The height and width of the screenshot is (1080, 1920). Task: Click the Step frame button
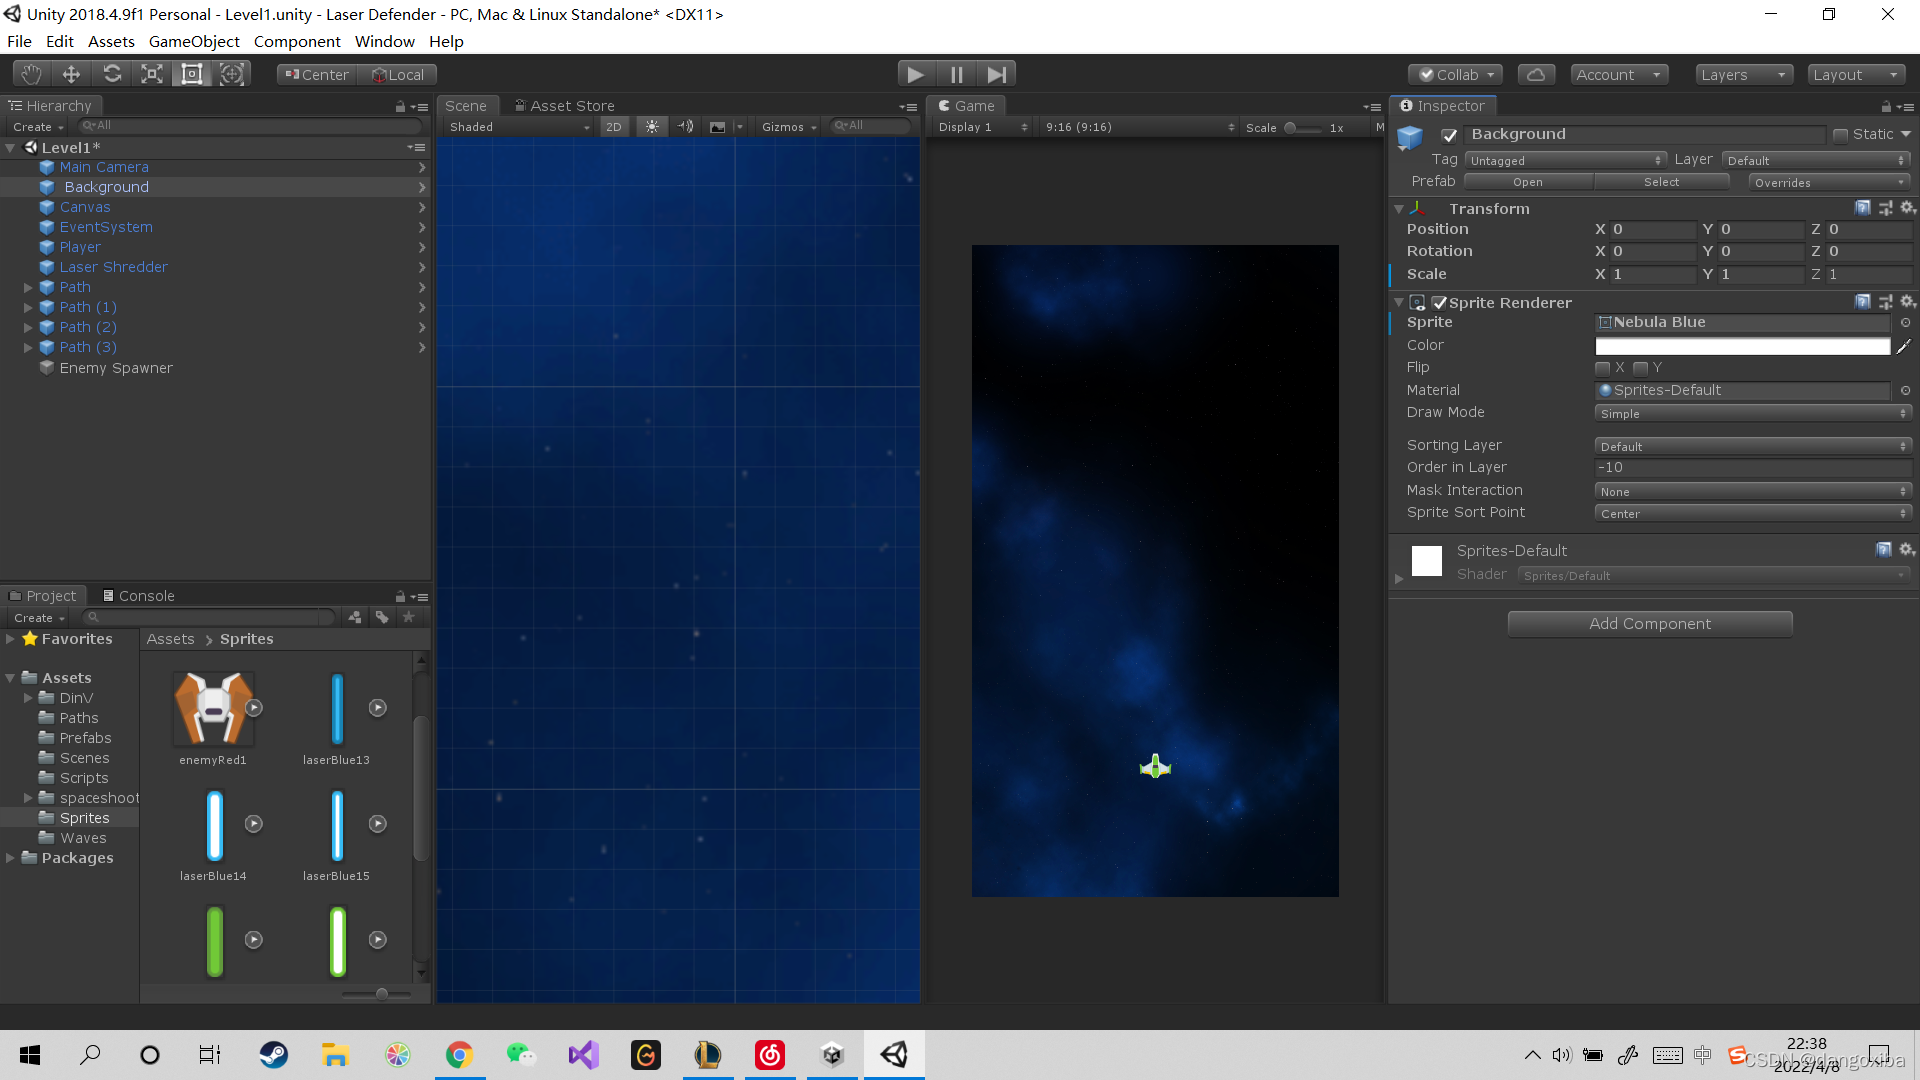click(996, 74)
